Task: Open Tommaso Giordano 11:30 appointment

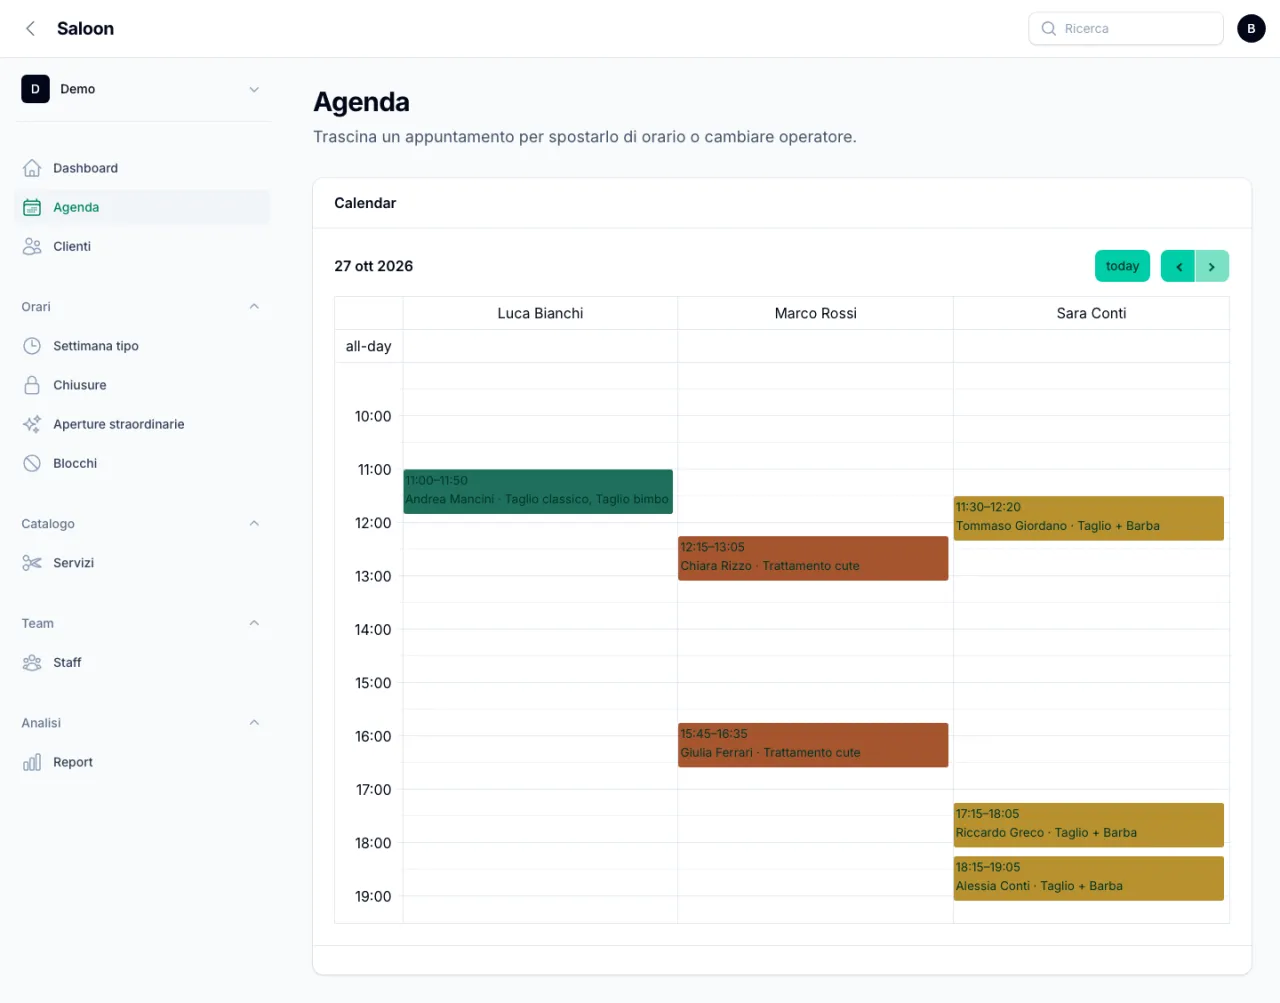Action: (1089, 518)
